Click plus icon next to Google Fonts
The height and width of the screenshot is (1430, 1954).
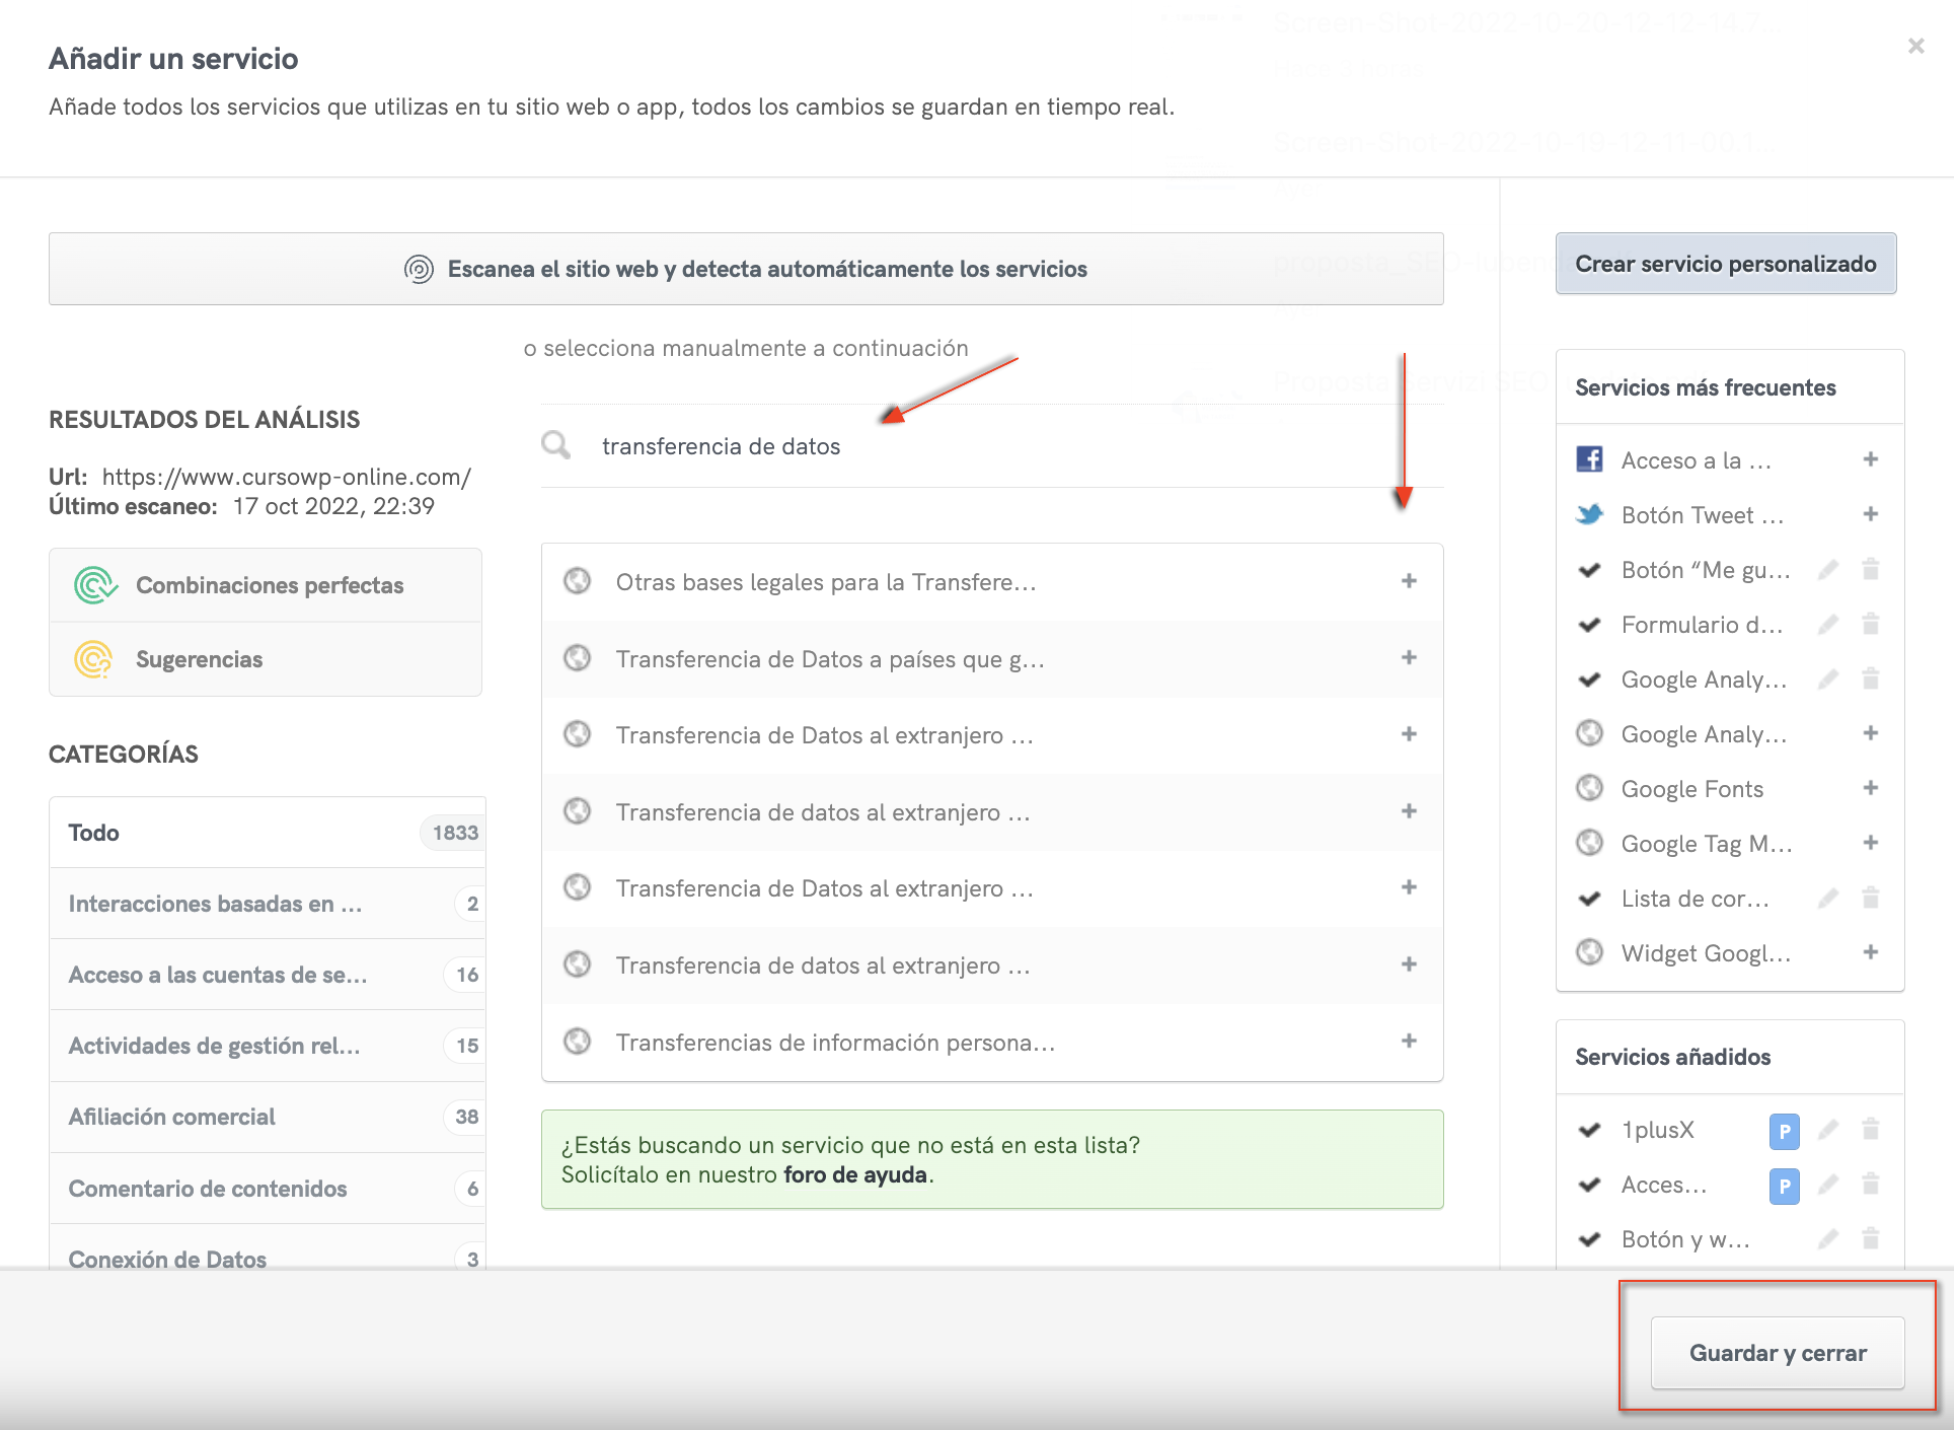(1870, 788)
